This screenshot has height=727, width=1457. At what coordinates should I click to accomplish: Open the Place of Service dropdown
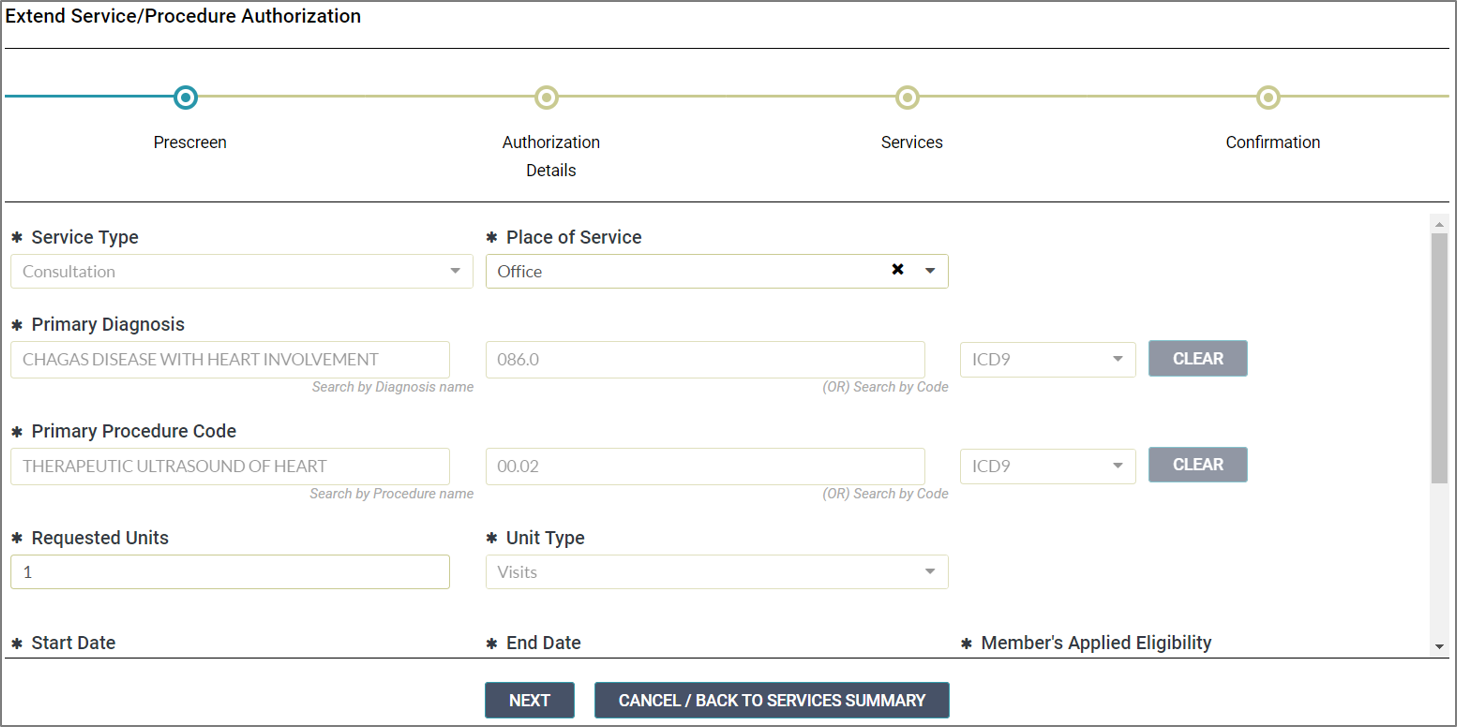929,270
